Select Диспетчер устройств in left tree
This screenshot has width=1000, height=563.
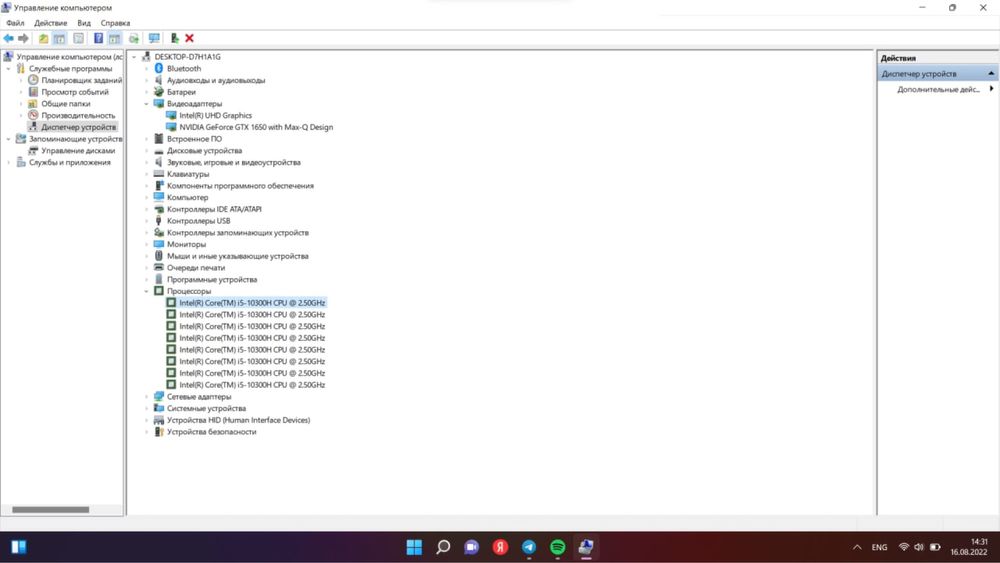pos(78,127)
